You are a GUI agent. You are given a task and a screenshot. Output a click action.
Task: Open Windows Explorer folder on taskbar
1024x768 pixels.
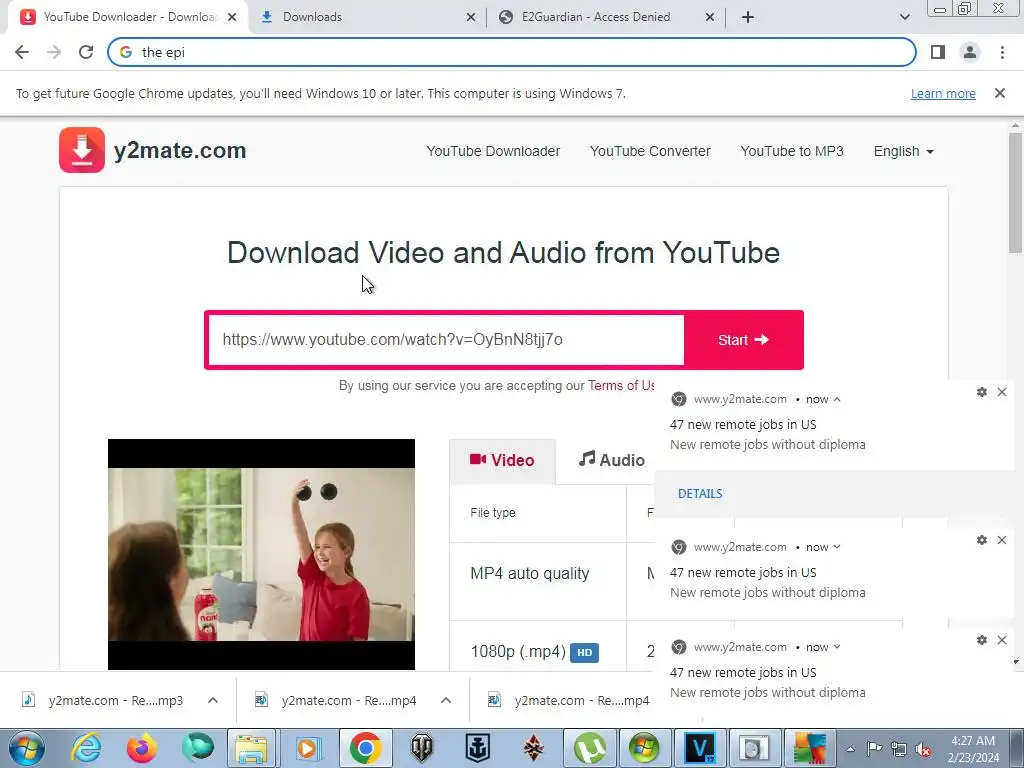point(252,748)
